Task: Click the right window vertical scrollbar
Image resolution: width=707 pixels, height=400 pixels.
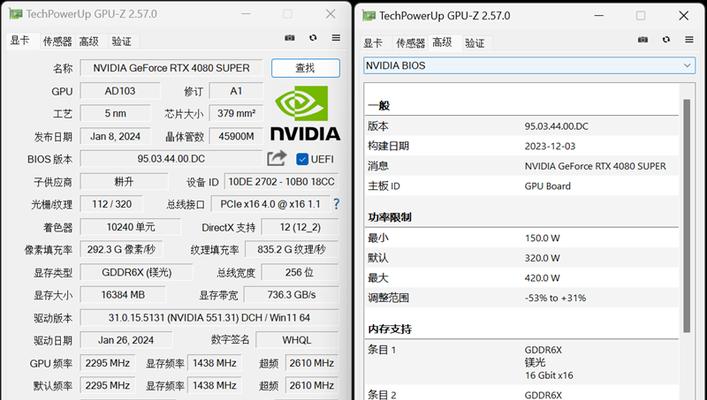Action: tap(687, 216)
